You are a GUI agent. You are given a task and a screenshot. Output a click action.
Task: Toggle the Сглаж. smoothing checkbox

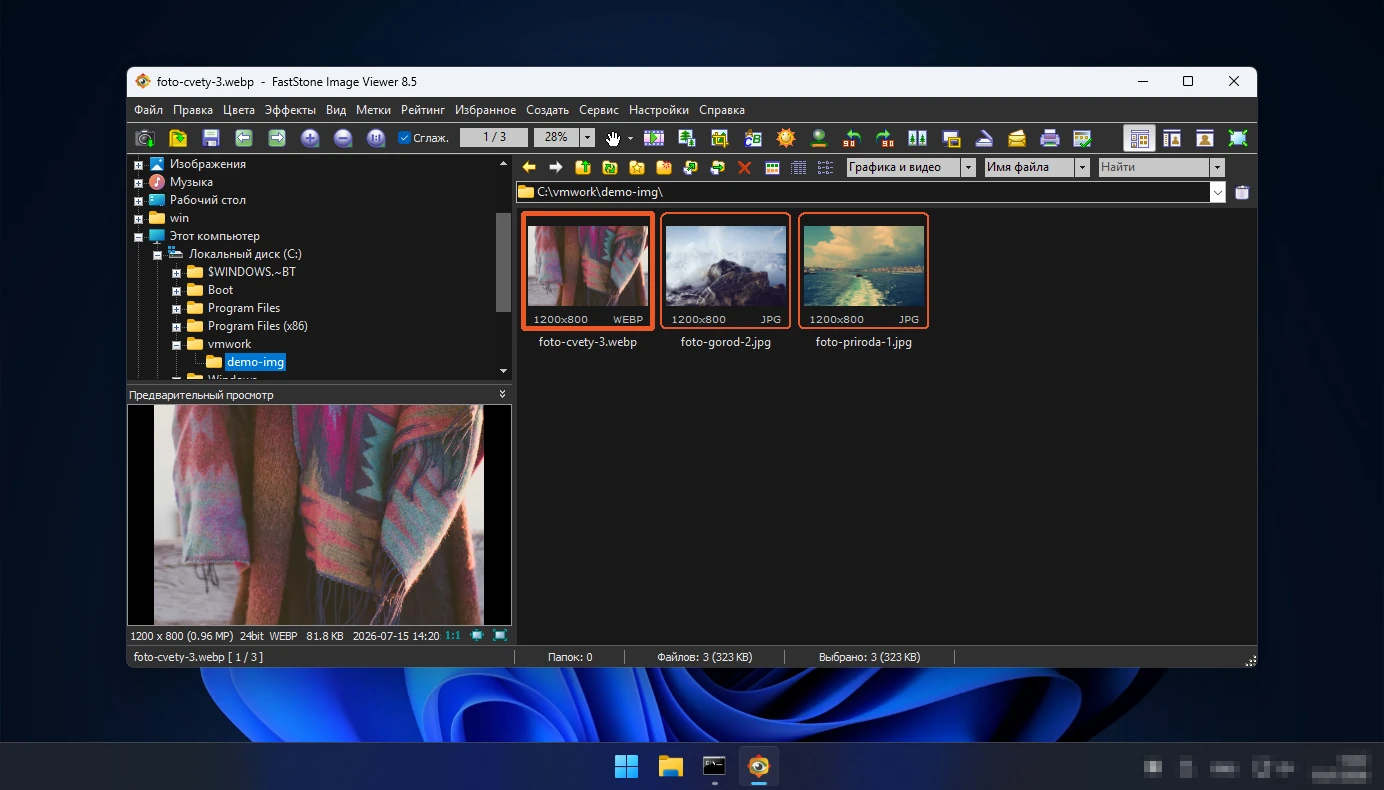point(404,138)
